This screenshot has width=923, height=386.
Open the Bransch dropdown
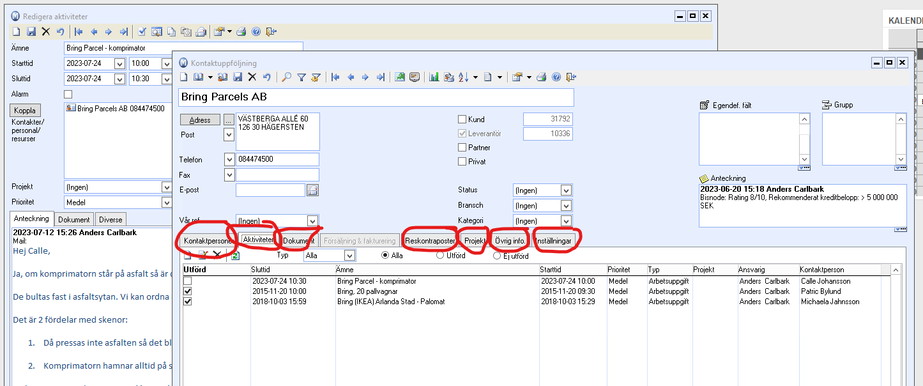coord(566,206)
